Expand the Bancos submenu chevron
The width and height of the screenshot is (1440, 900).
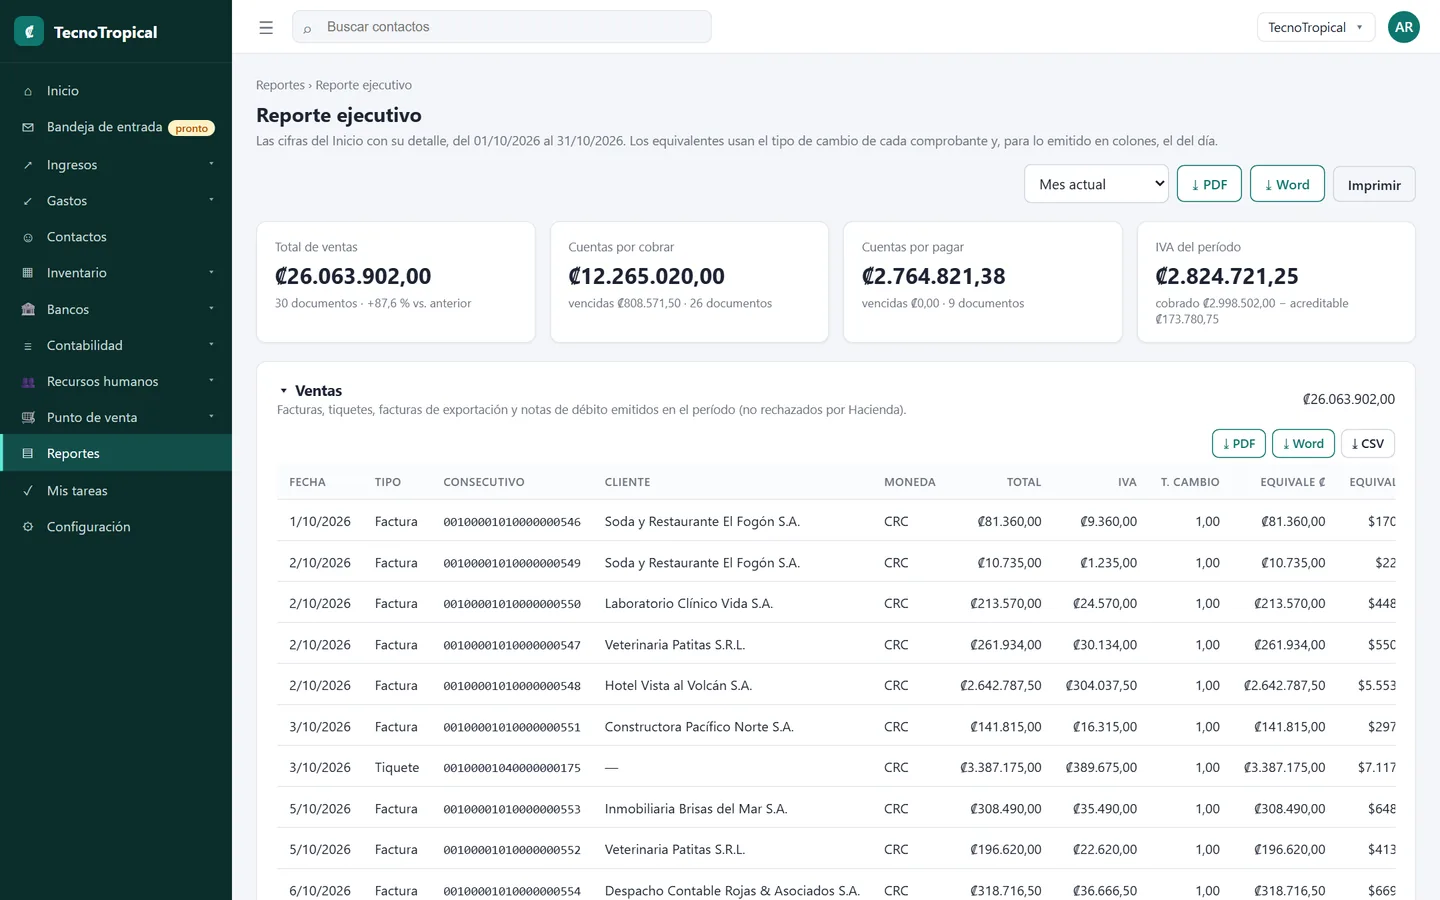click(x=211, y=309)
